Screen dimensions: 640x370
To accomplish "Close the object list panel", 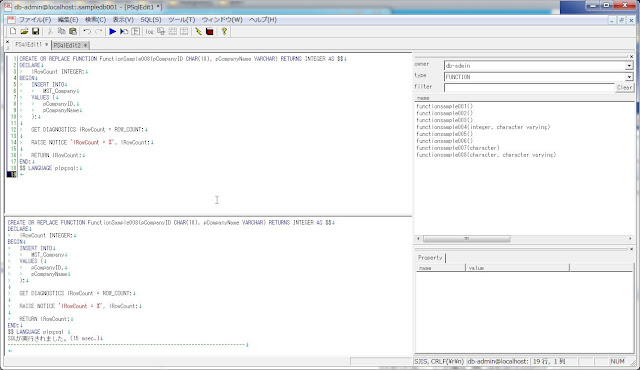I will [631, 56].
